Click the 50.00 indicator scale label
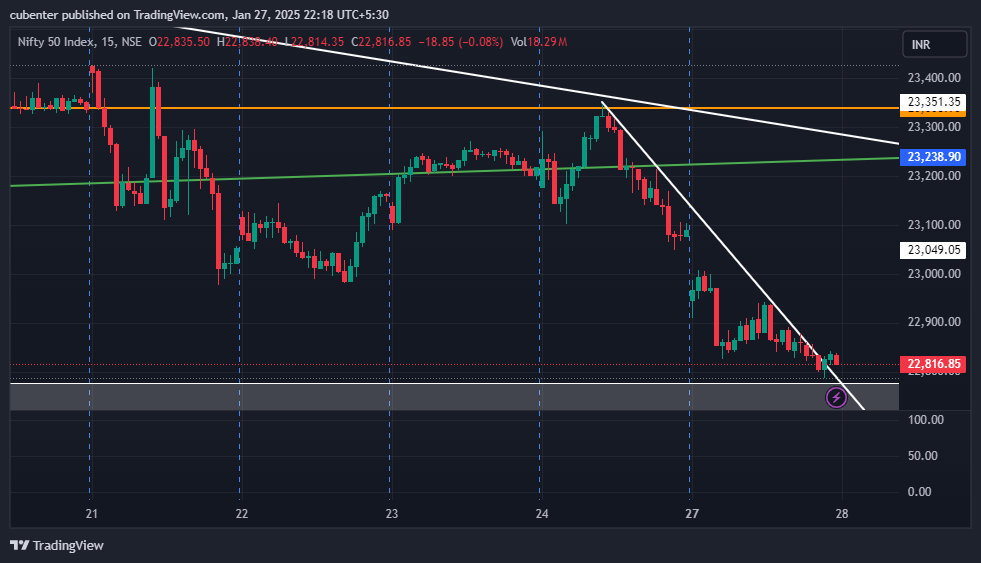981x563 pixels. (926, 455)
